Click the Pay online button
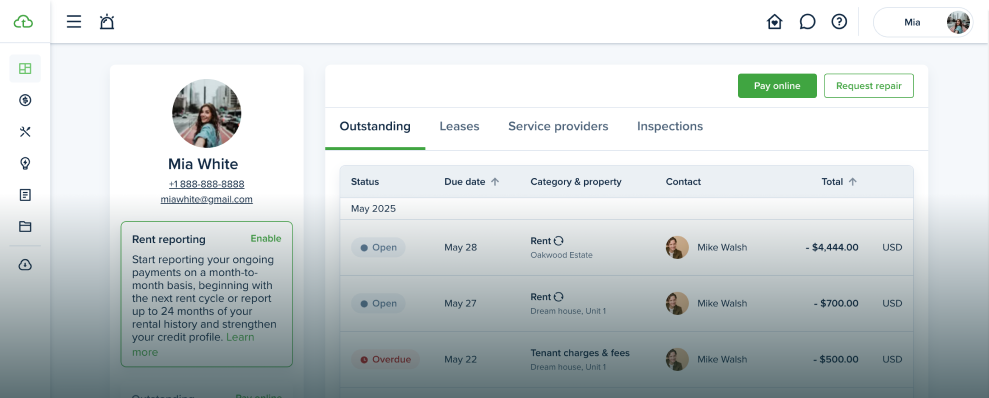This screenshot has height=398, width=989. [x=777, y=86]
